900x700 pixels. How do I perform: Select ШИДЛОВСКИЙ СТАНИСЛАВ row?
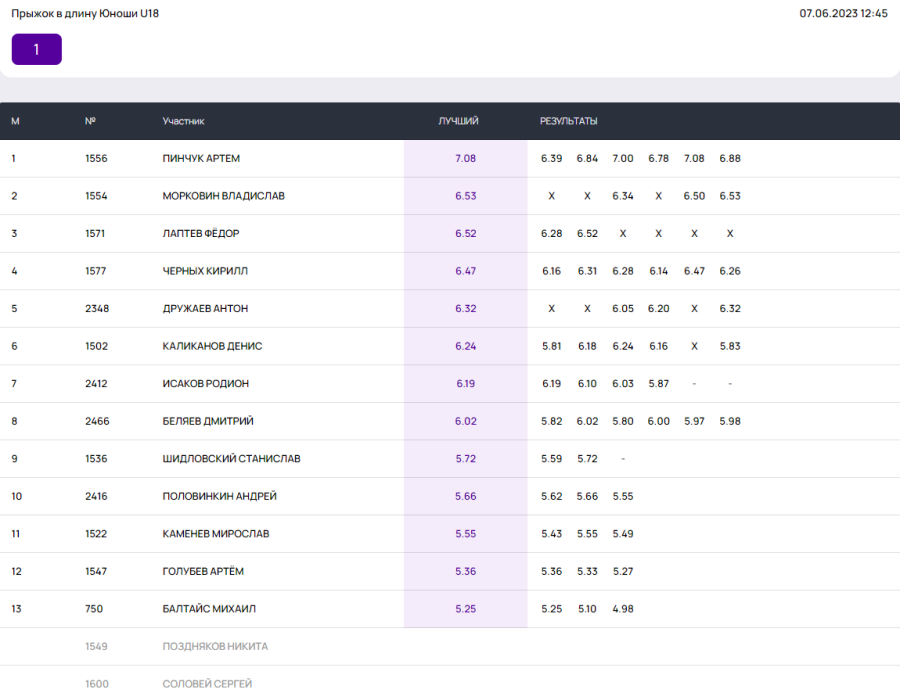coord(231,458)
